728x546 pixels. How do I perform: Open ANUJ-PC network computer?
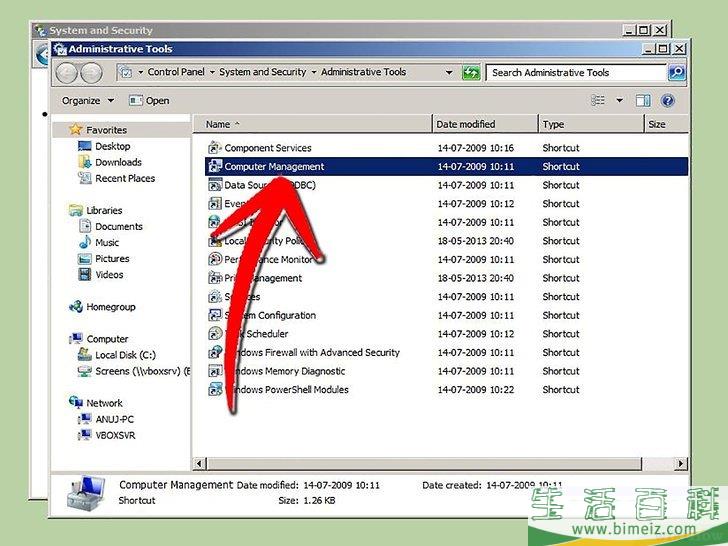(x=106, y=419)
